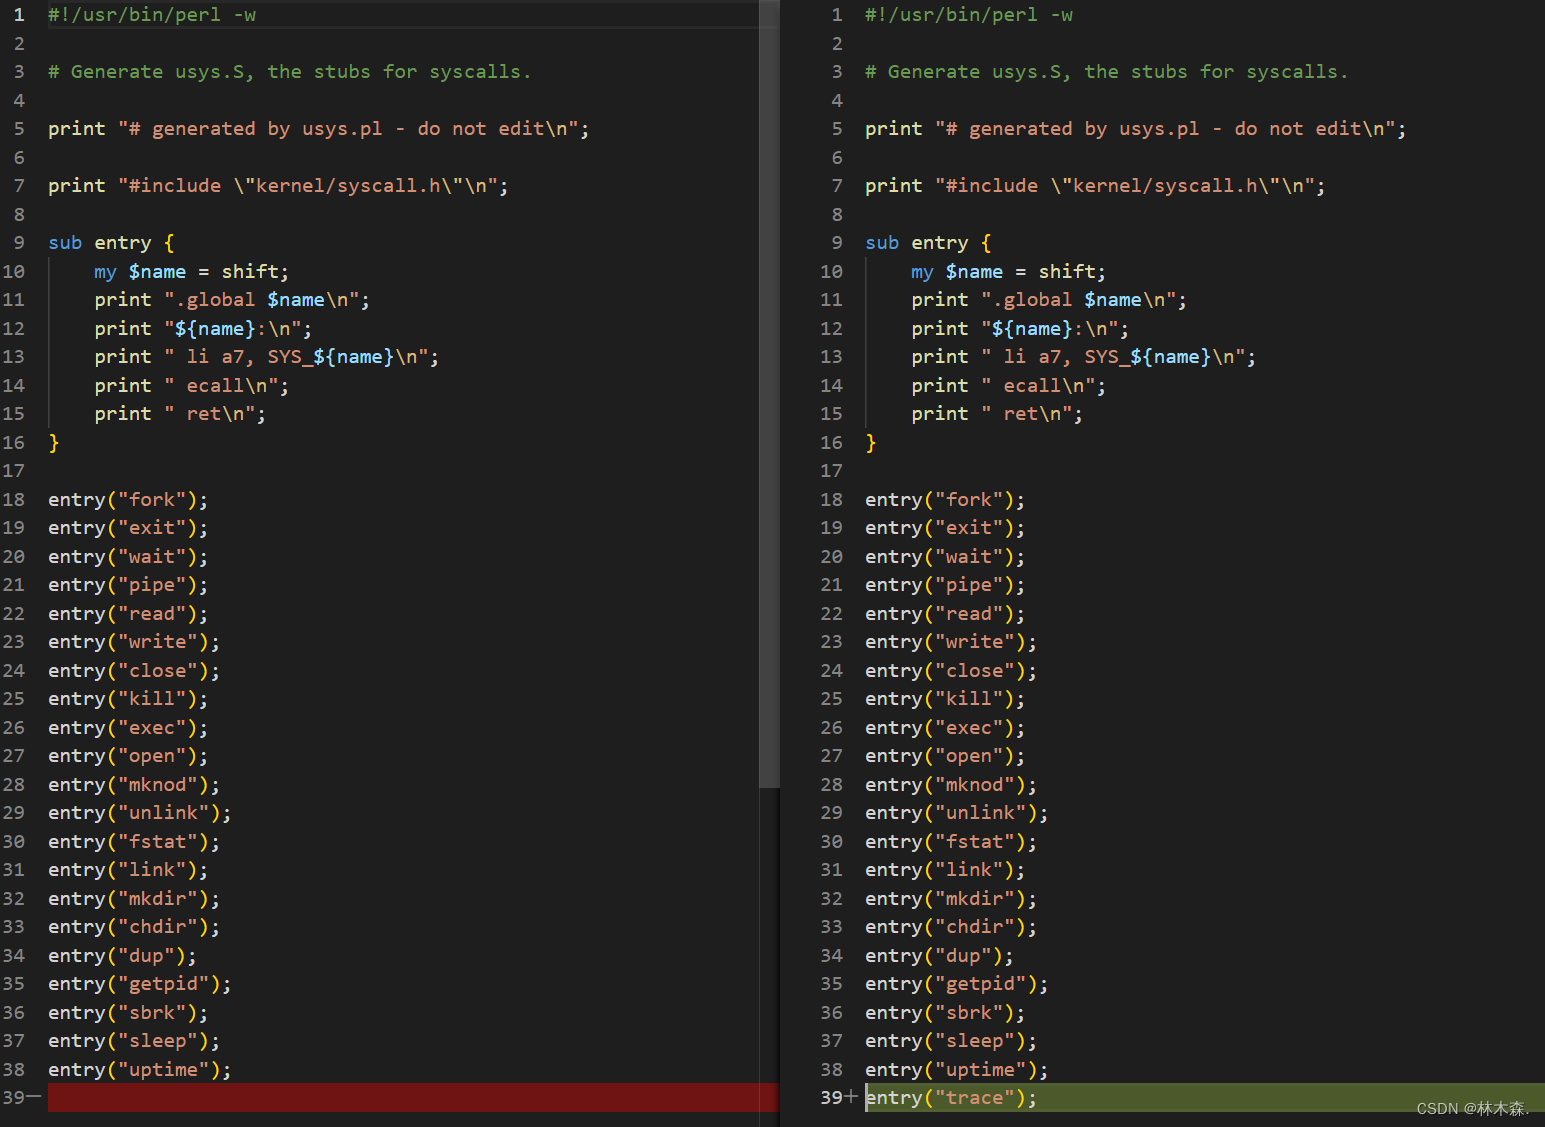
Task: Click 'my $name = shift;' in left pane
Action: tap(192, 272)
